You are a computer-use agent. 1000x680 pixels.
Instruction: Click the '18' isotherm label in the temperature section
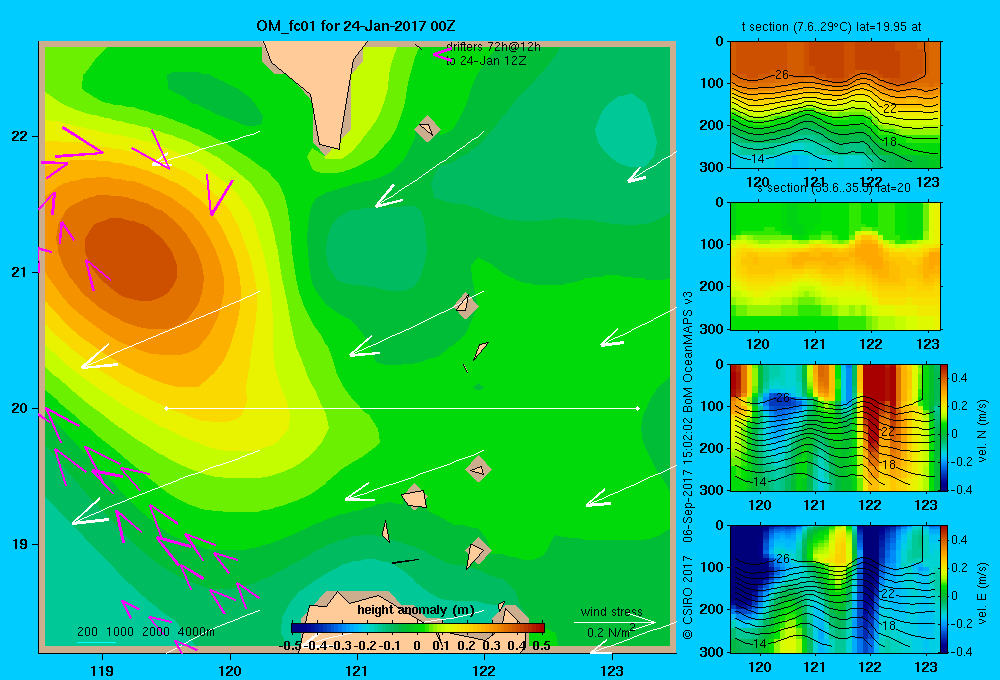[x=890, y=142]
